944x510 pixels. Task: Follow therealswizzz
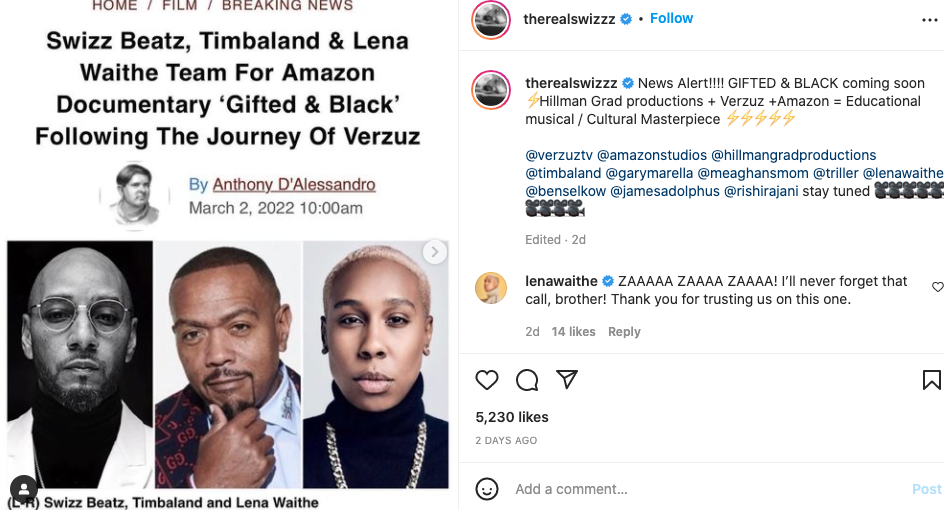(x=671, y=19)
